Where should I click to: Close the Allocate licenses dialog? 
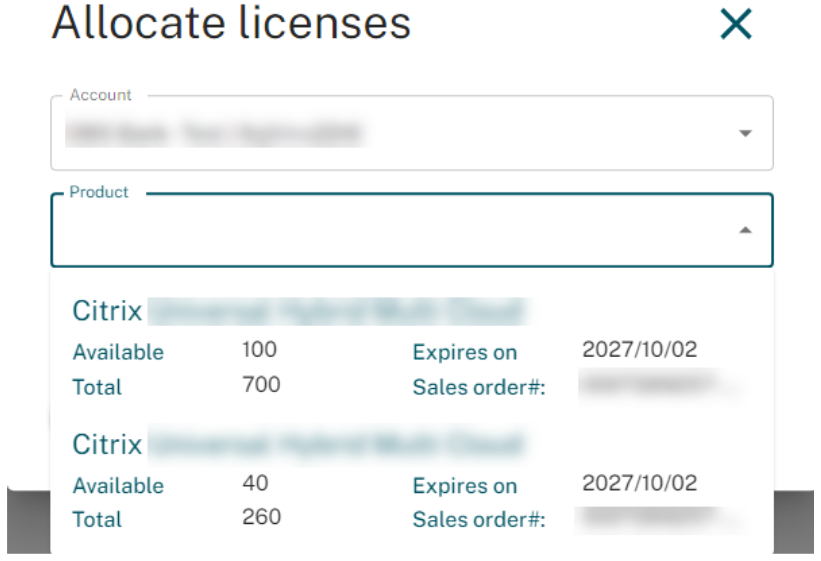[735, 26]
